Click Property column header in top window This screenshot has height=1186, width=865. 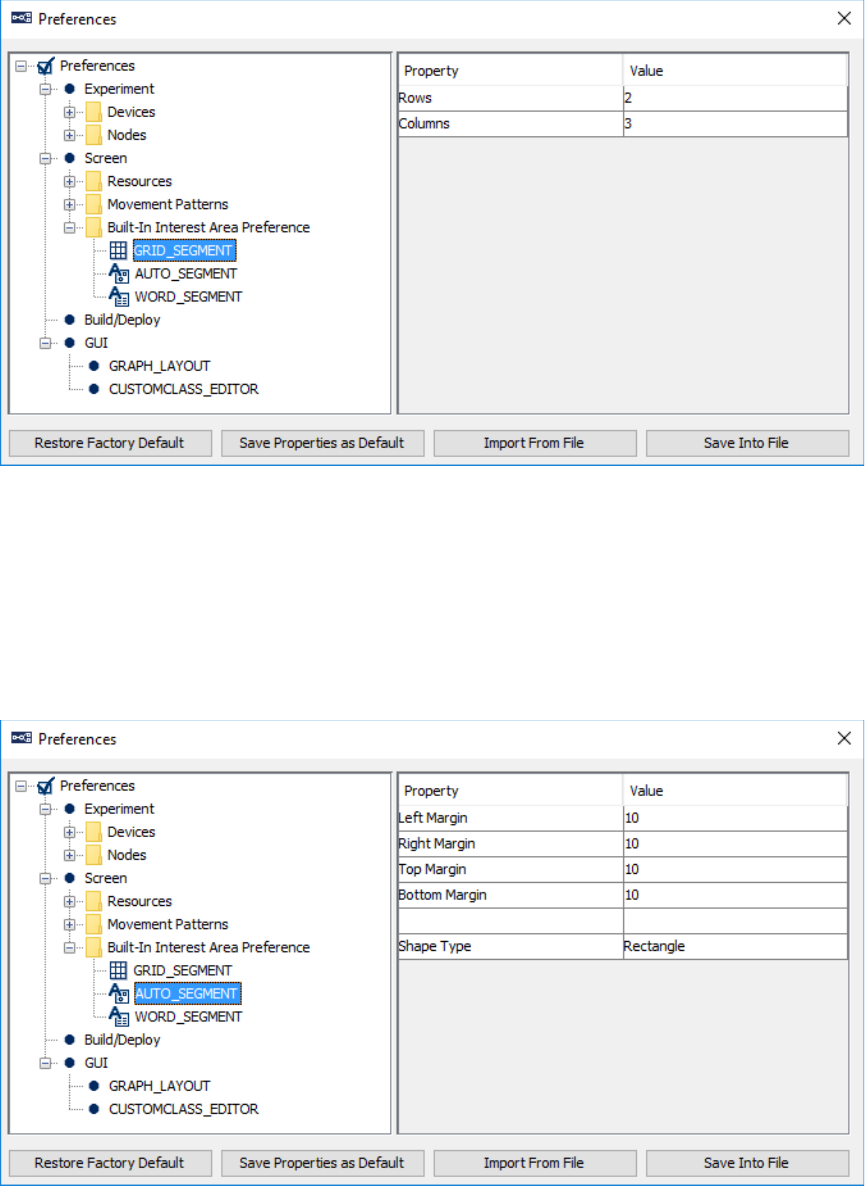coord(511,71)
